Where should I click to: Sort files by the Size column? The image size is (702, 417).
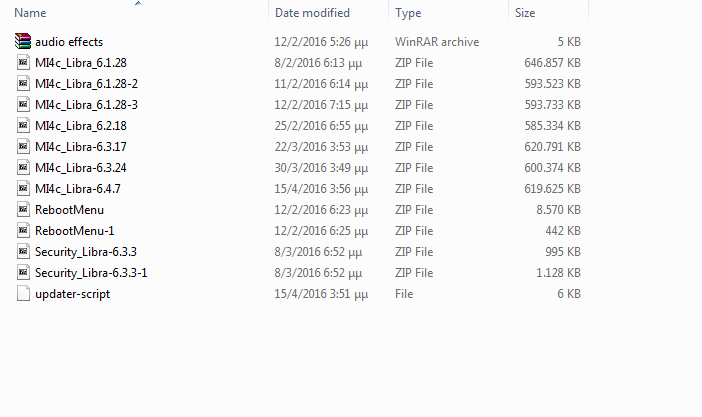[x=525, y=13]
